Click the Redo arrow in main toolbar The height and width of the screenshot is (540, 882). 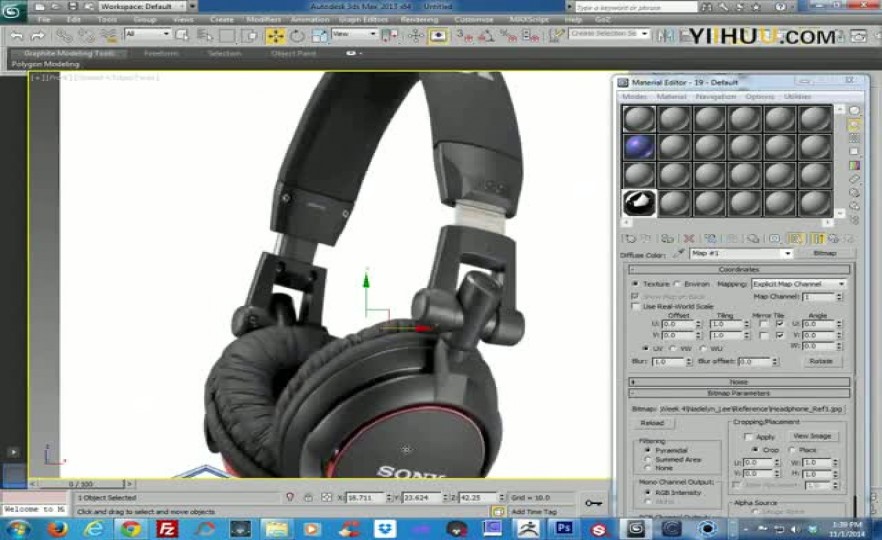click(38, 35)
